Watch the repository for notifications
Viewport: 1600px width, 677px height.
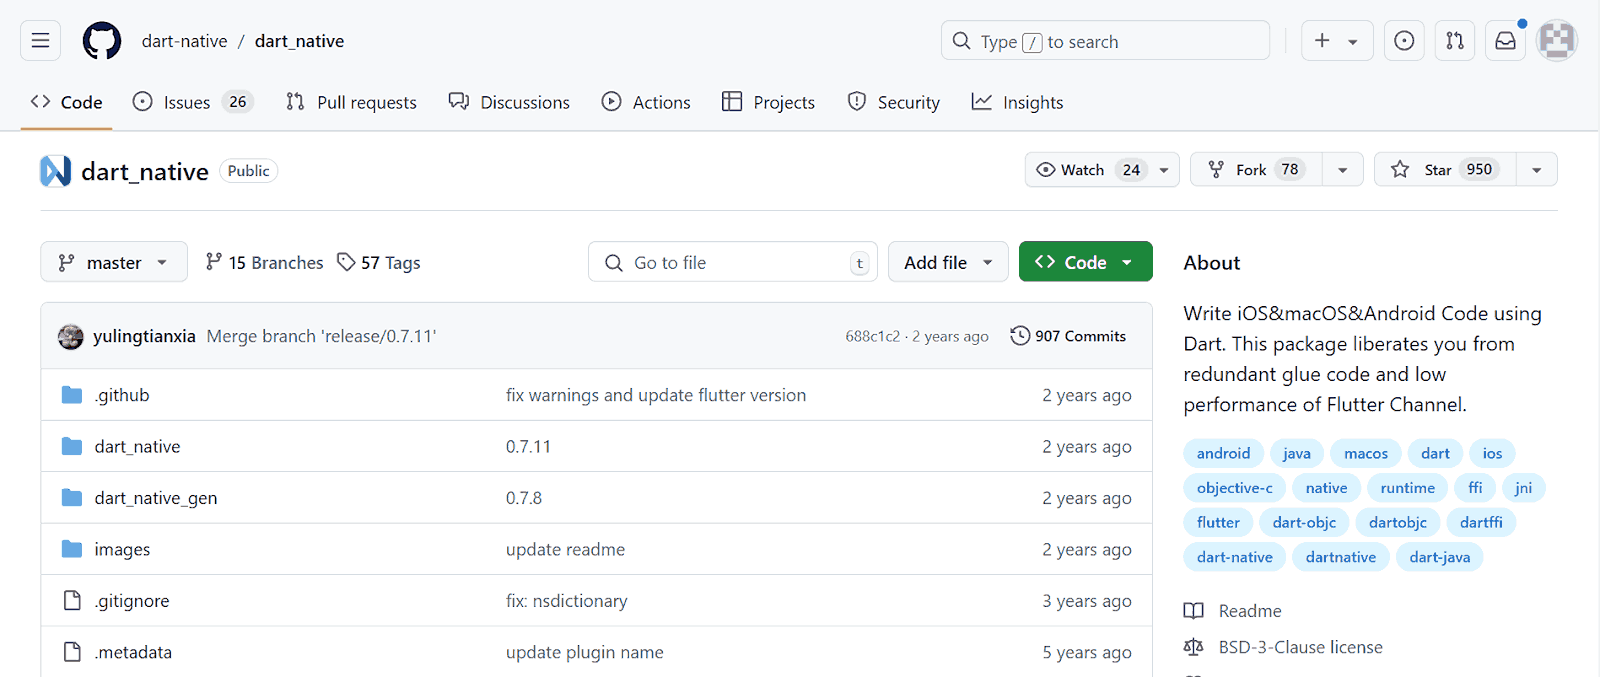click(x=1085, y=170)
